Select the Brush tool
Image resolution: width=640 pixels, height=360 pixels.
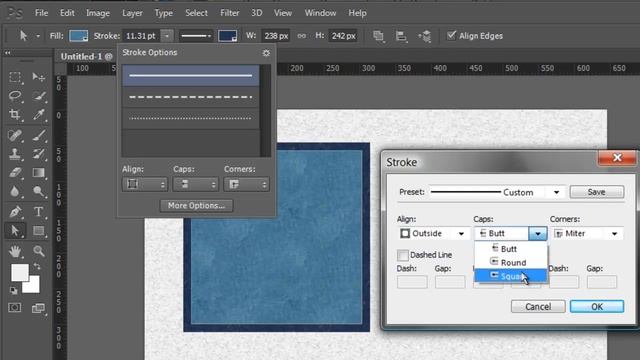click(39, 135)
